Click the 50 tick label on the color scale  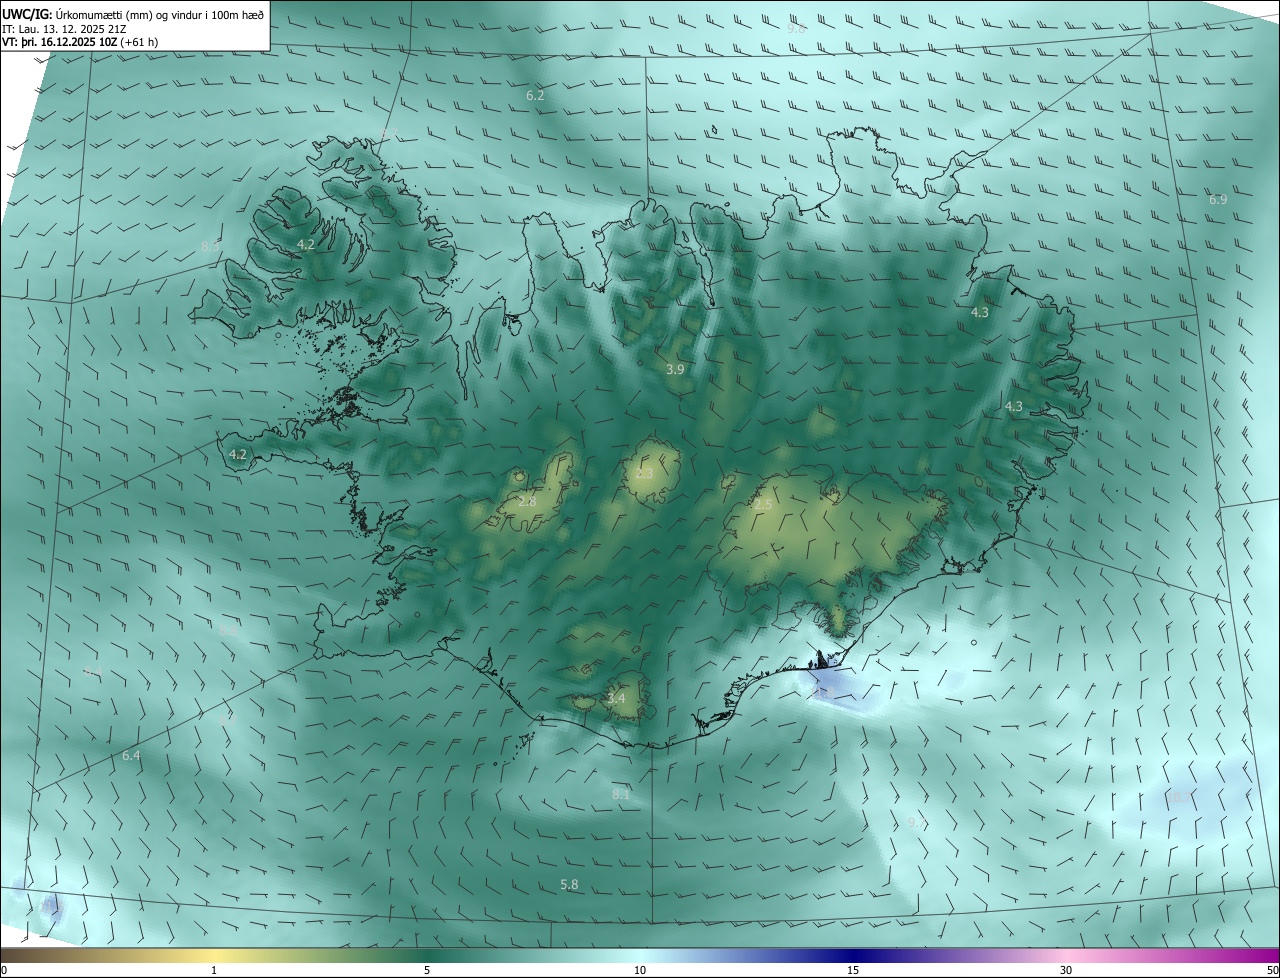[1272, 970]
